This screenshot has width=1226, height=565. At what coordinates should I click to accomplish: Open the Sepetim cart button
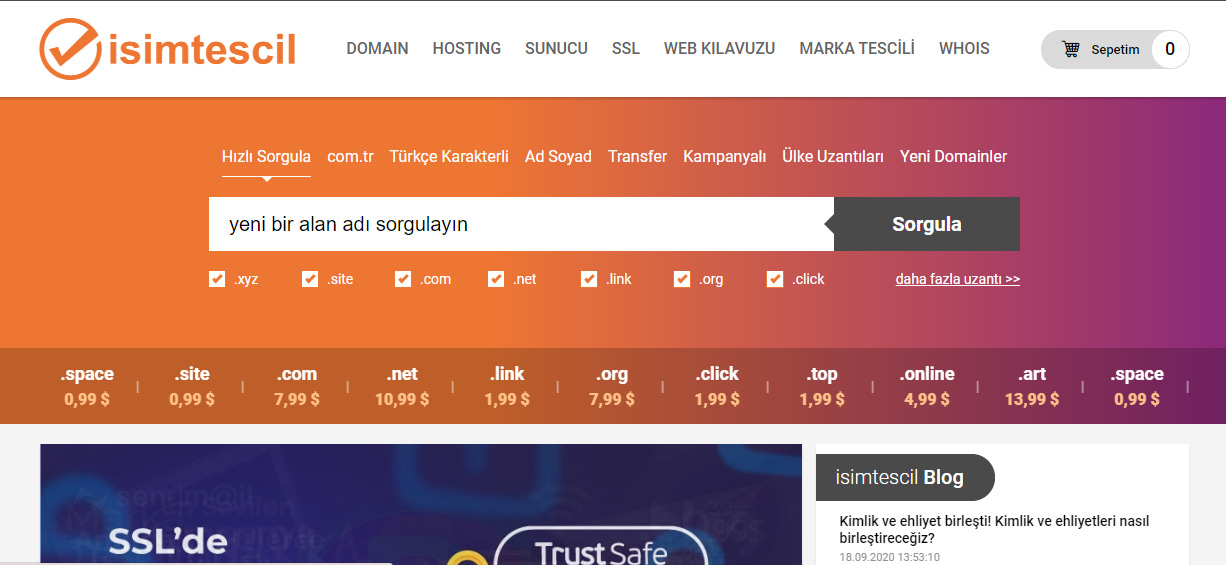1115,49
